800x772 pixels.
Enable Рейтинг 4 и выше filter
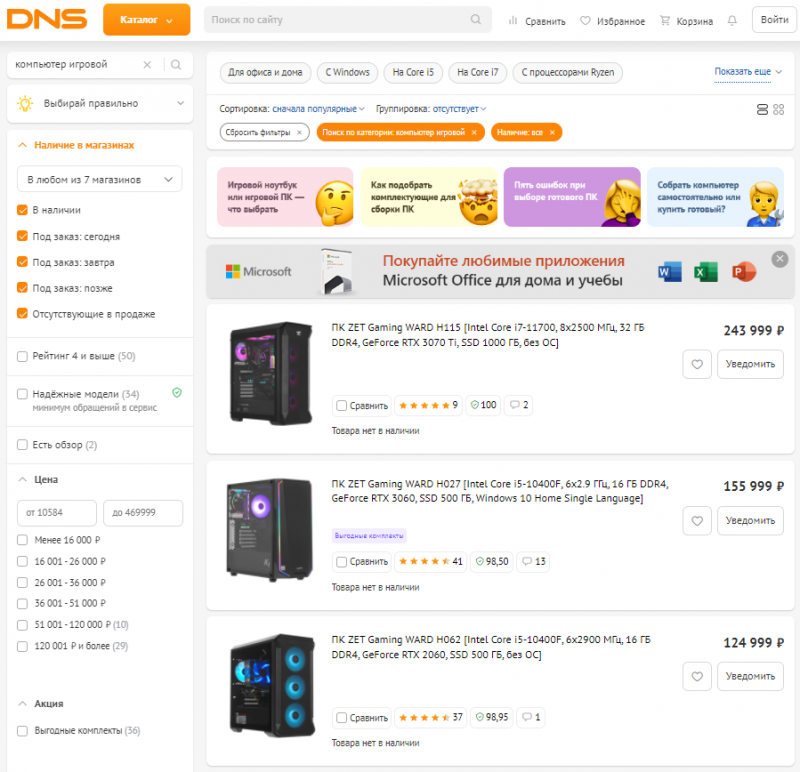pos(22,356)
